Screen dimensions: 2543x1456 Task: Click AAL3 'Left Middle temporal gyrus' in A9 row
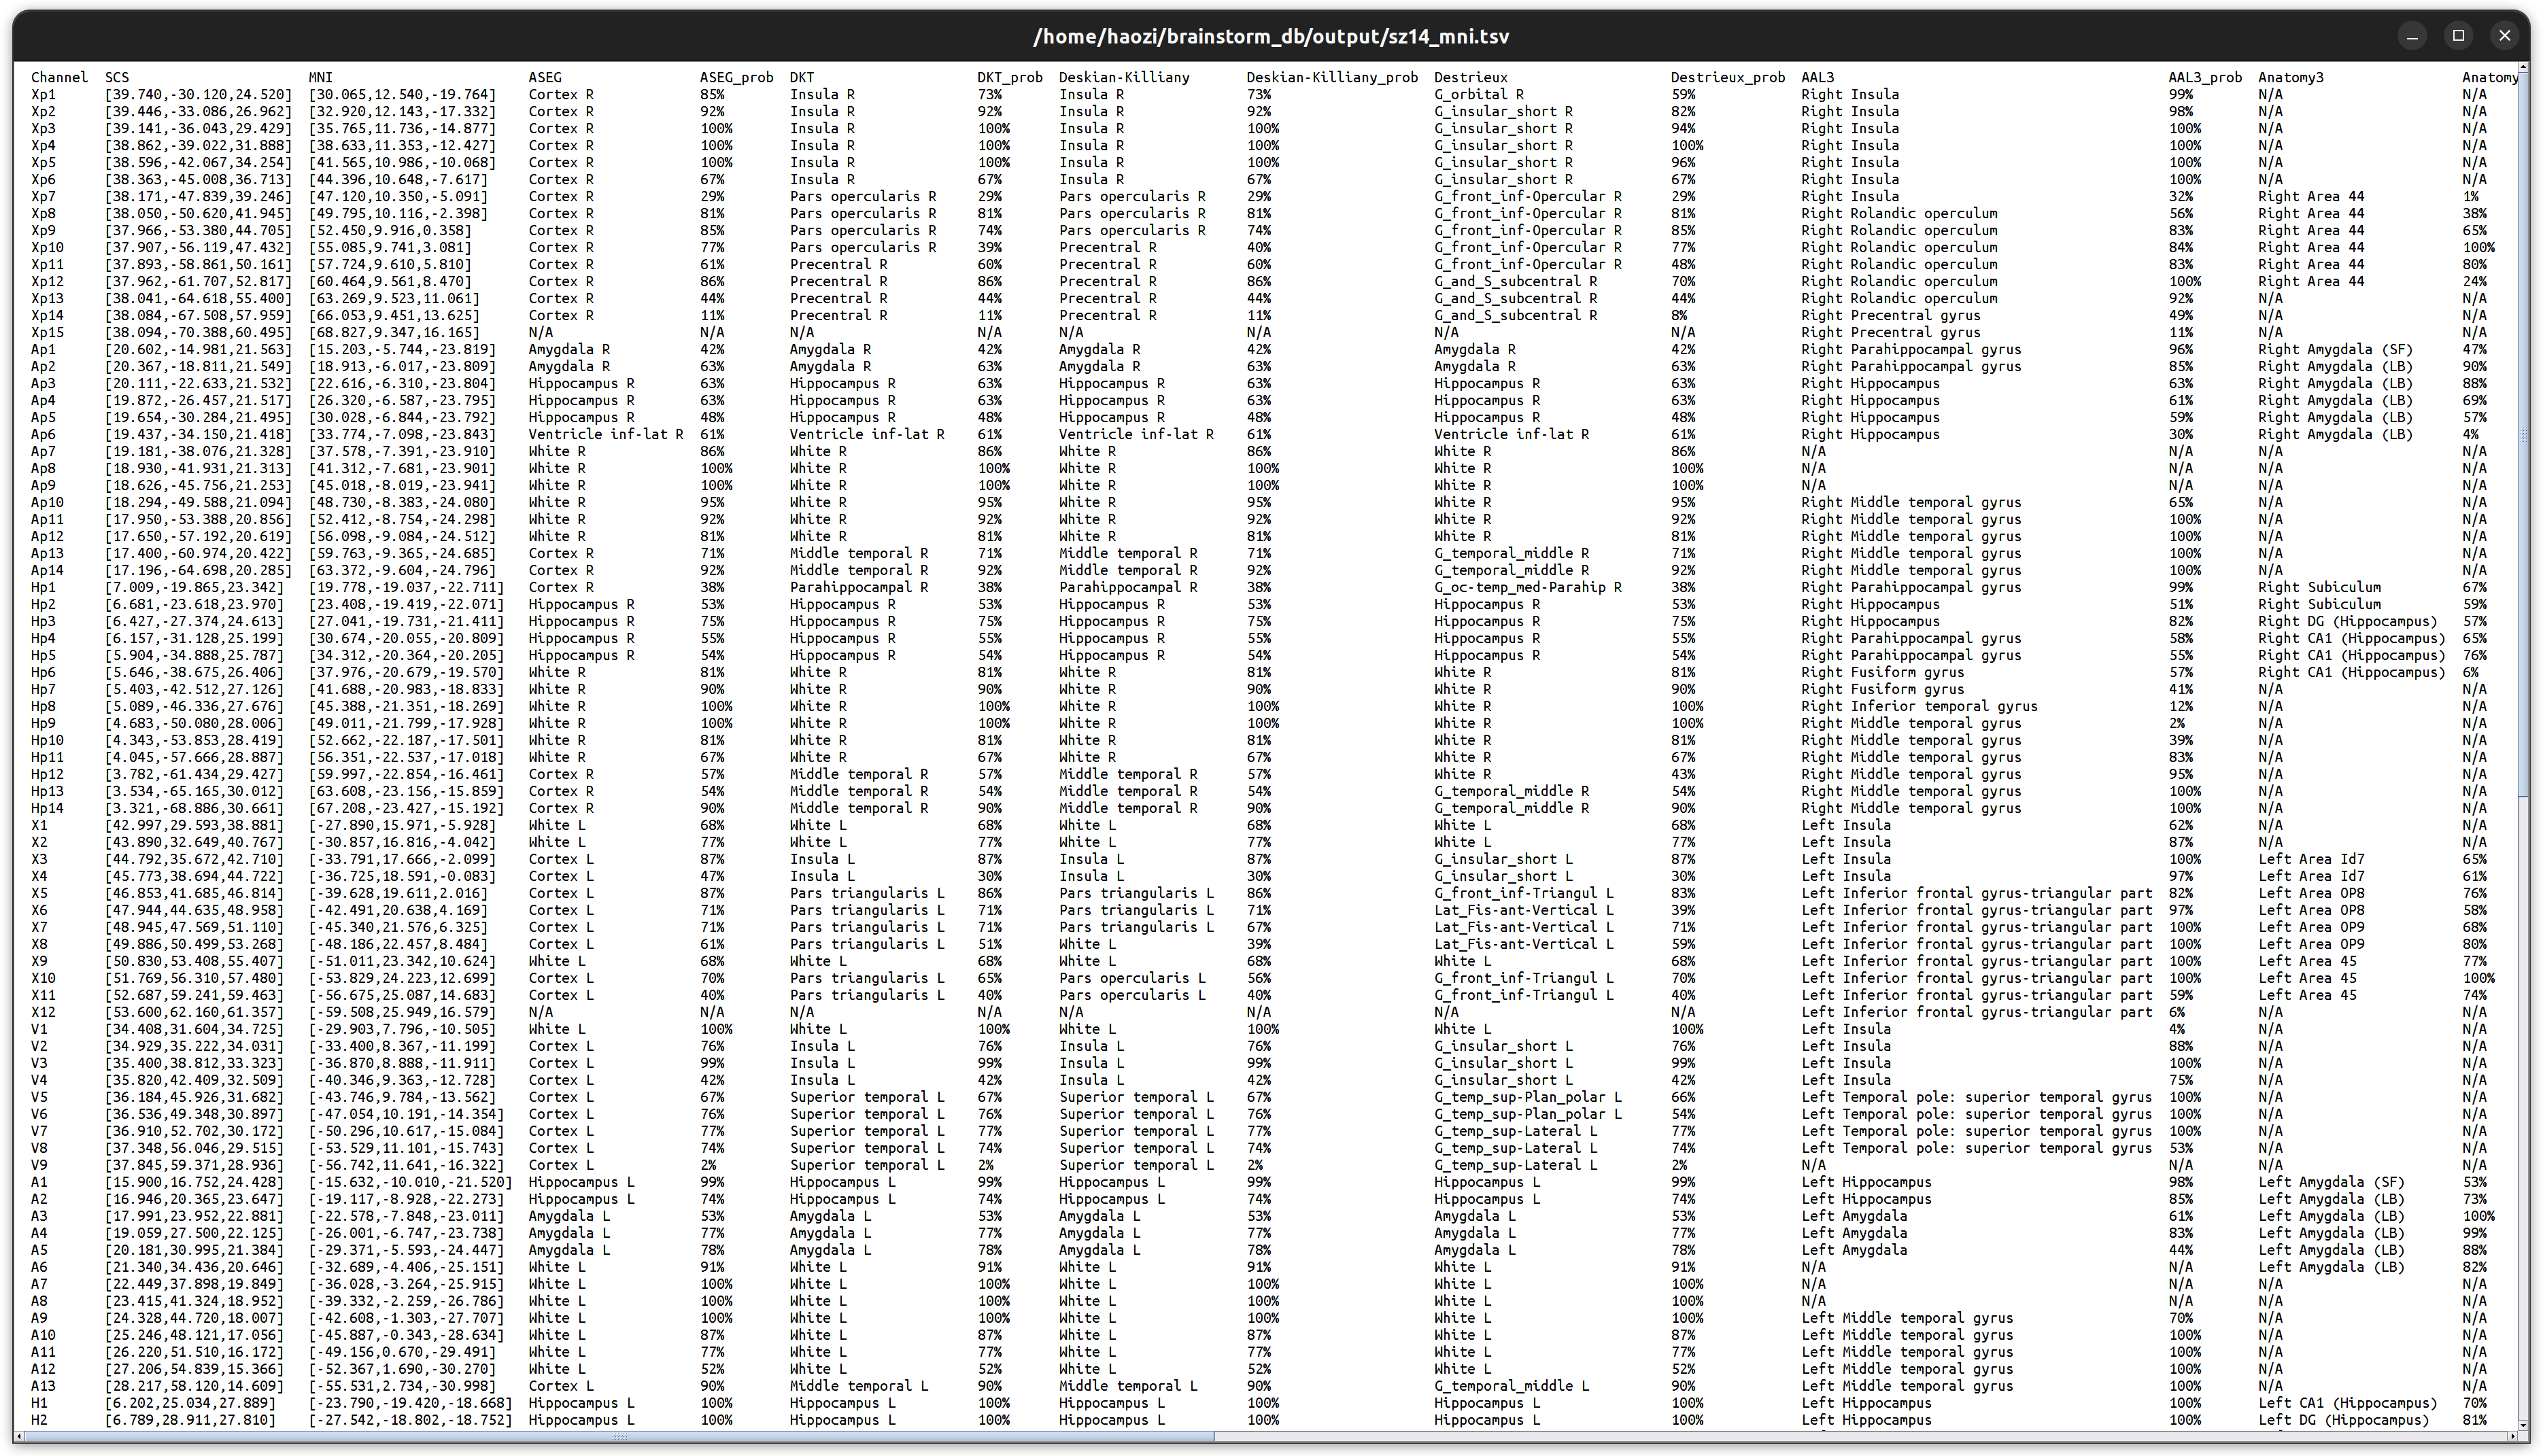click(x=1907, y=1318)
